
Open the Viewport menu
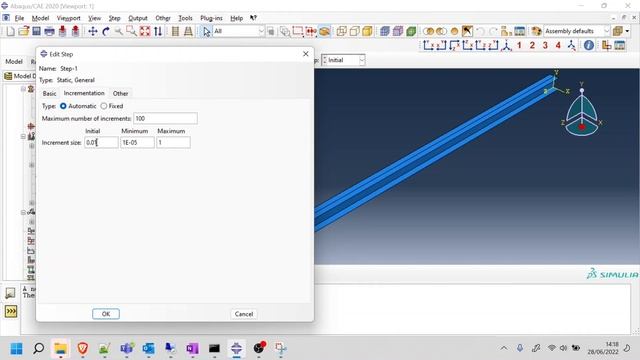(69, 18)
